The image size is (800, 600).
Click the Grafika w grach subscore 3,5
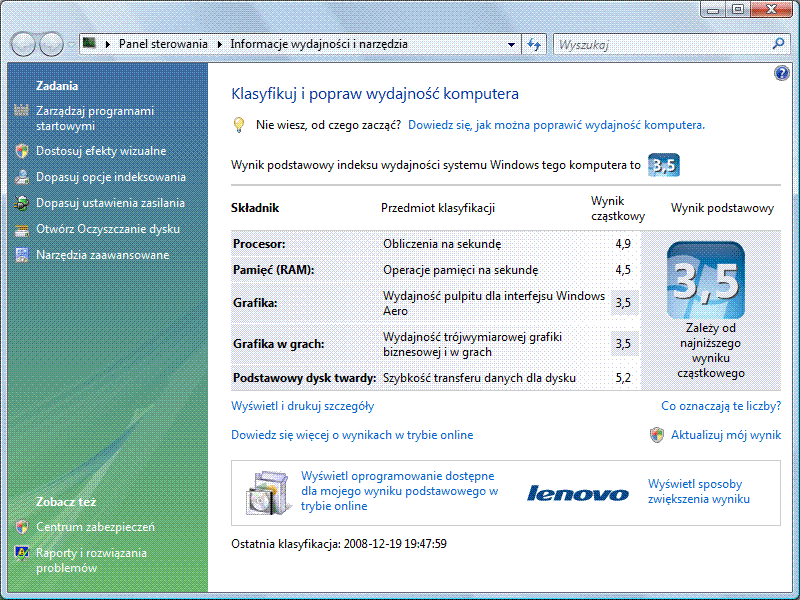point(623,344)
